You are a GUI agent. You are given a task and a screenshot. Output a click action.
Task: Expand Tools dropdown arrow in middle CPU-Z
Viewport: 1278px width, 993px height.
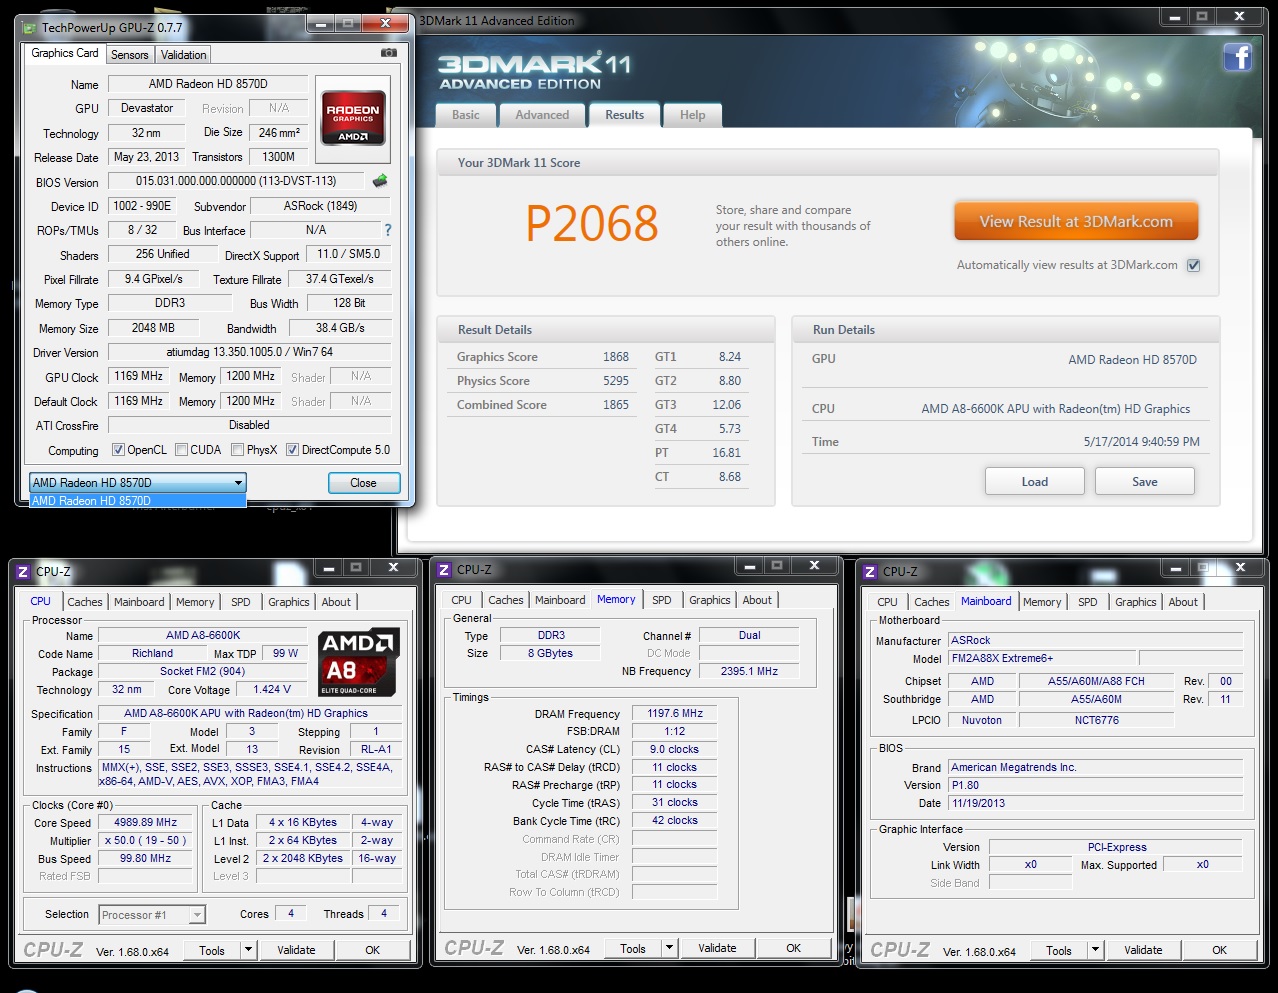point(670,948)
